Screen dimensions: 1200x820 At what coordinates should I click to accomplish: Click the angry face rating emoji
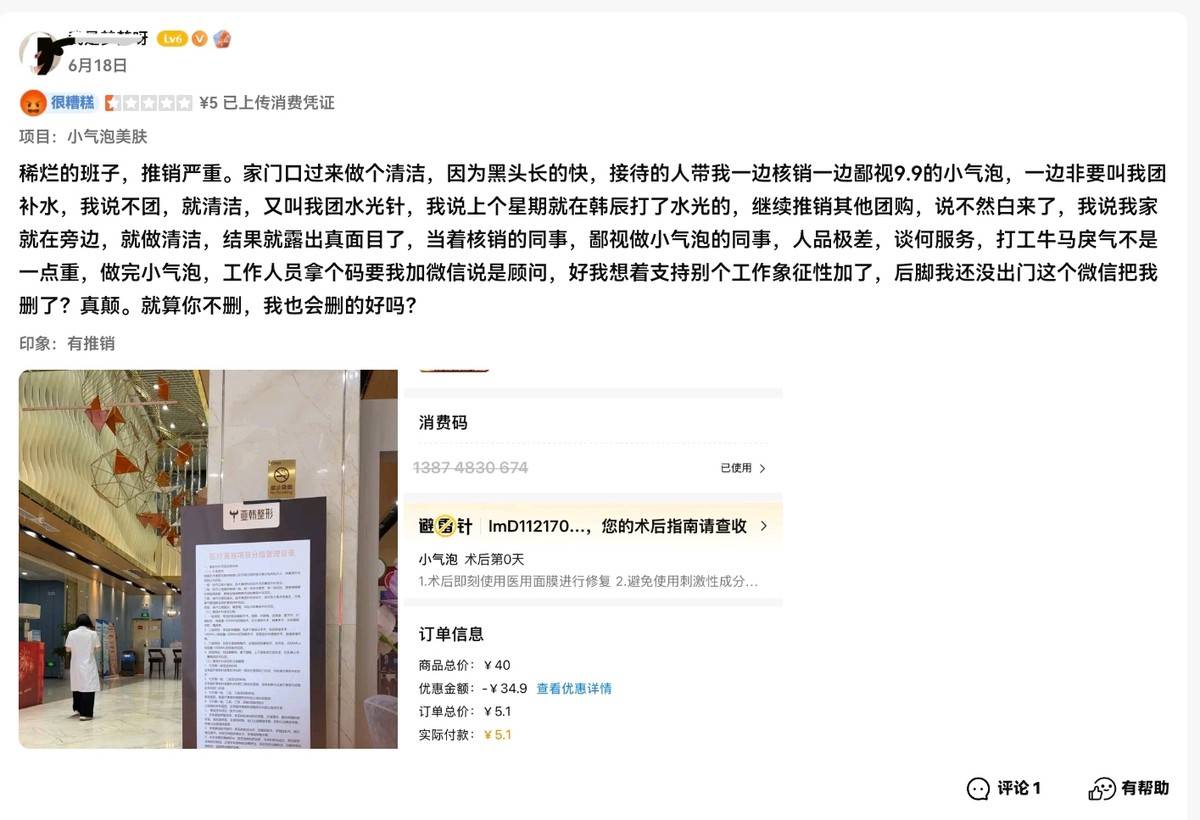[33, 102]
